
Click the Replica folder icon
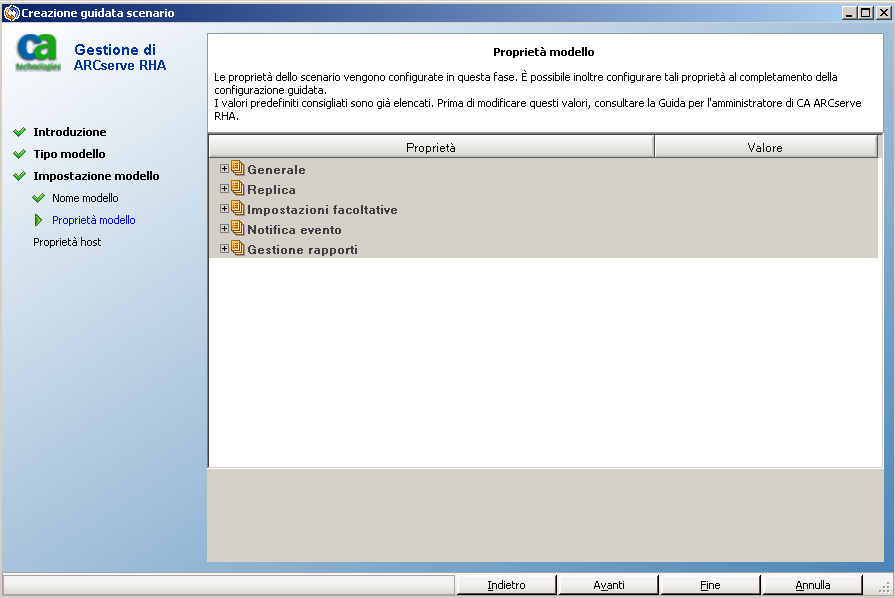coord(237,188)
